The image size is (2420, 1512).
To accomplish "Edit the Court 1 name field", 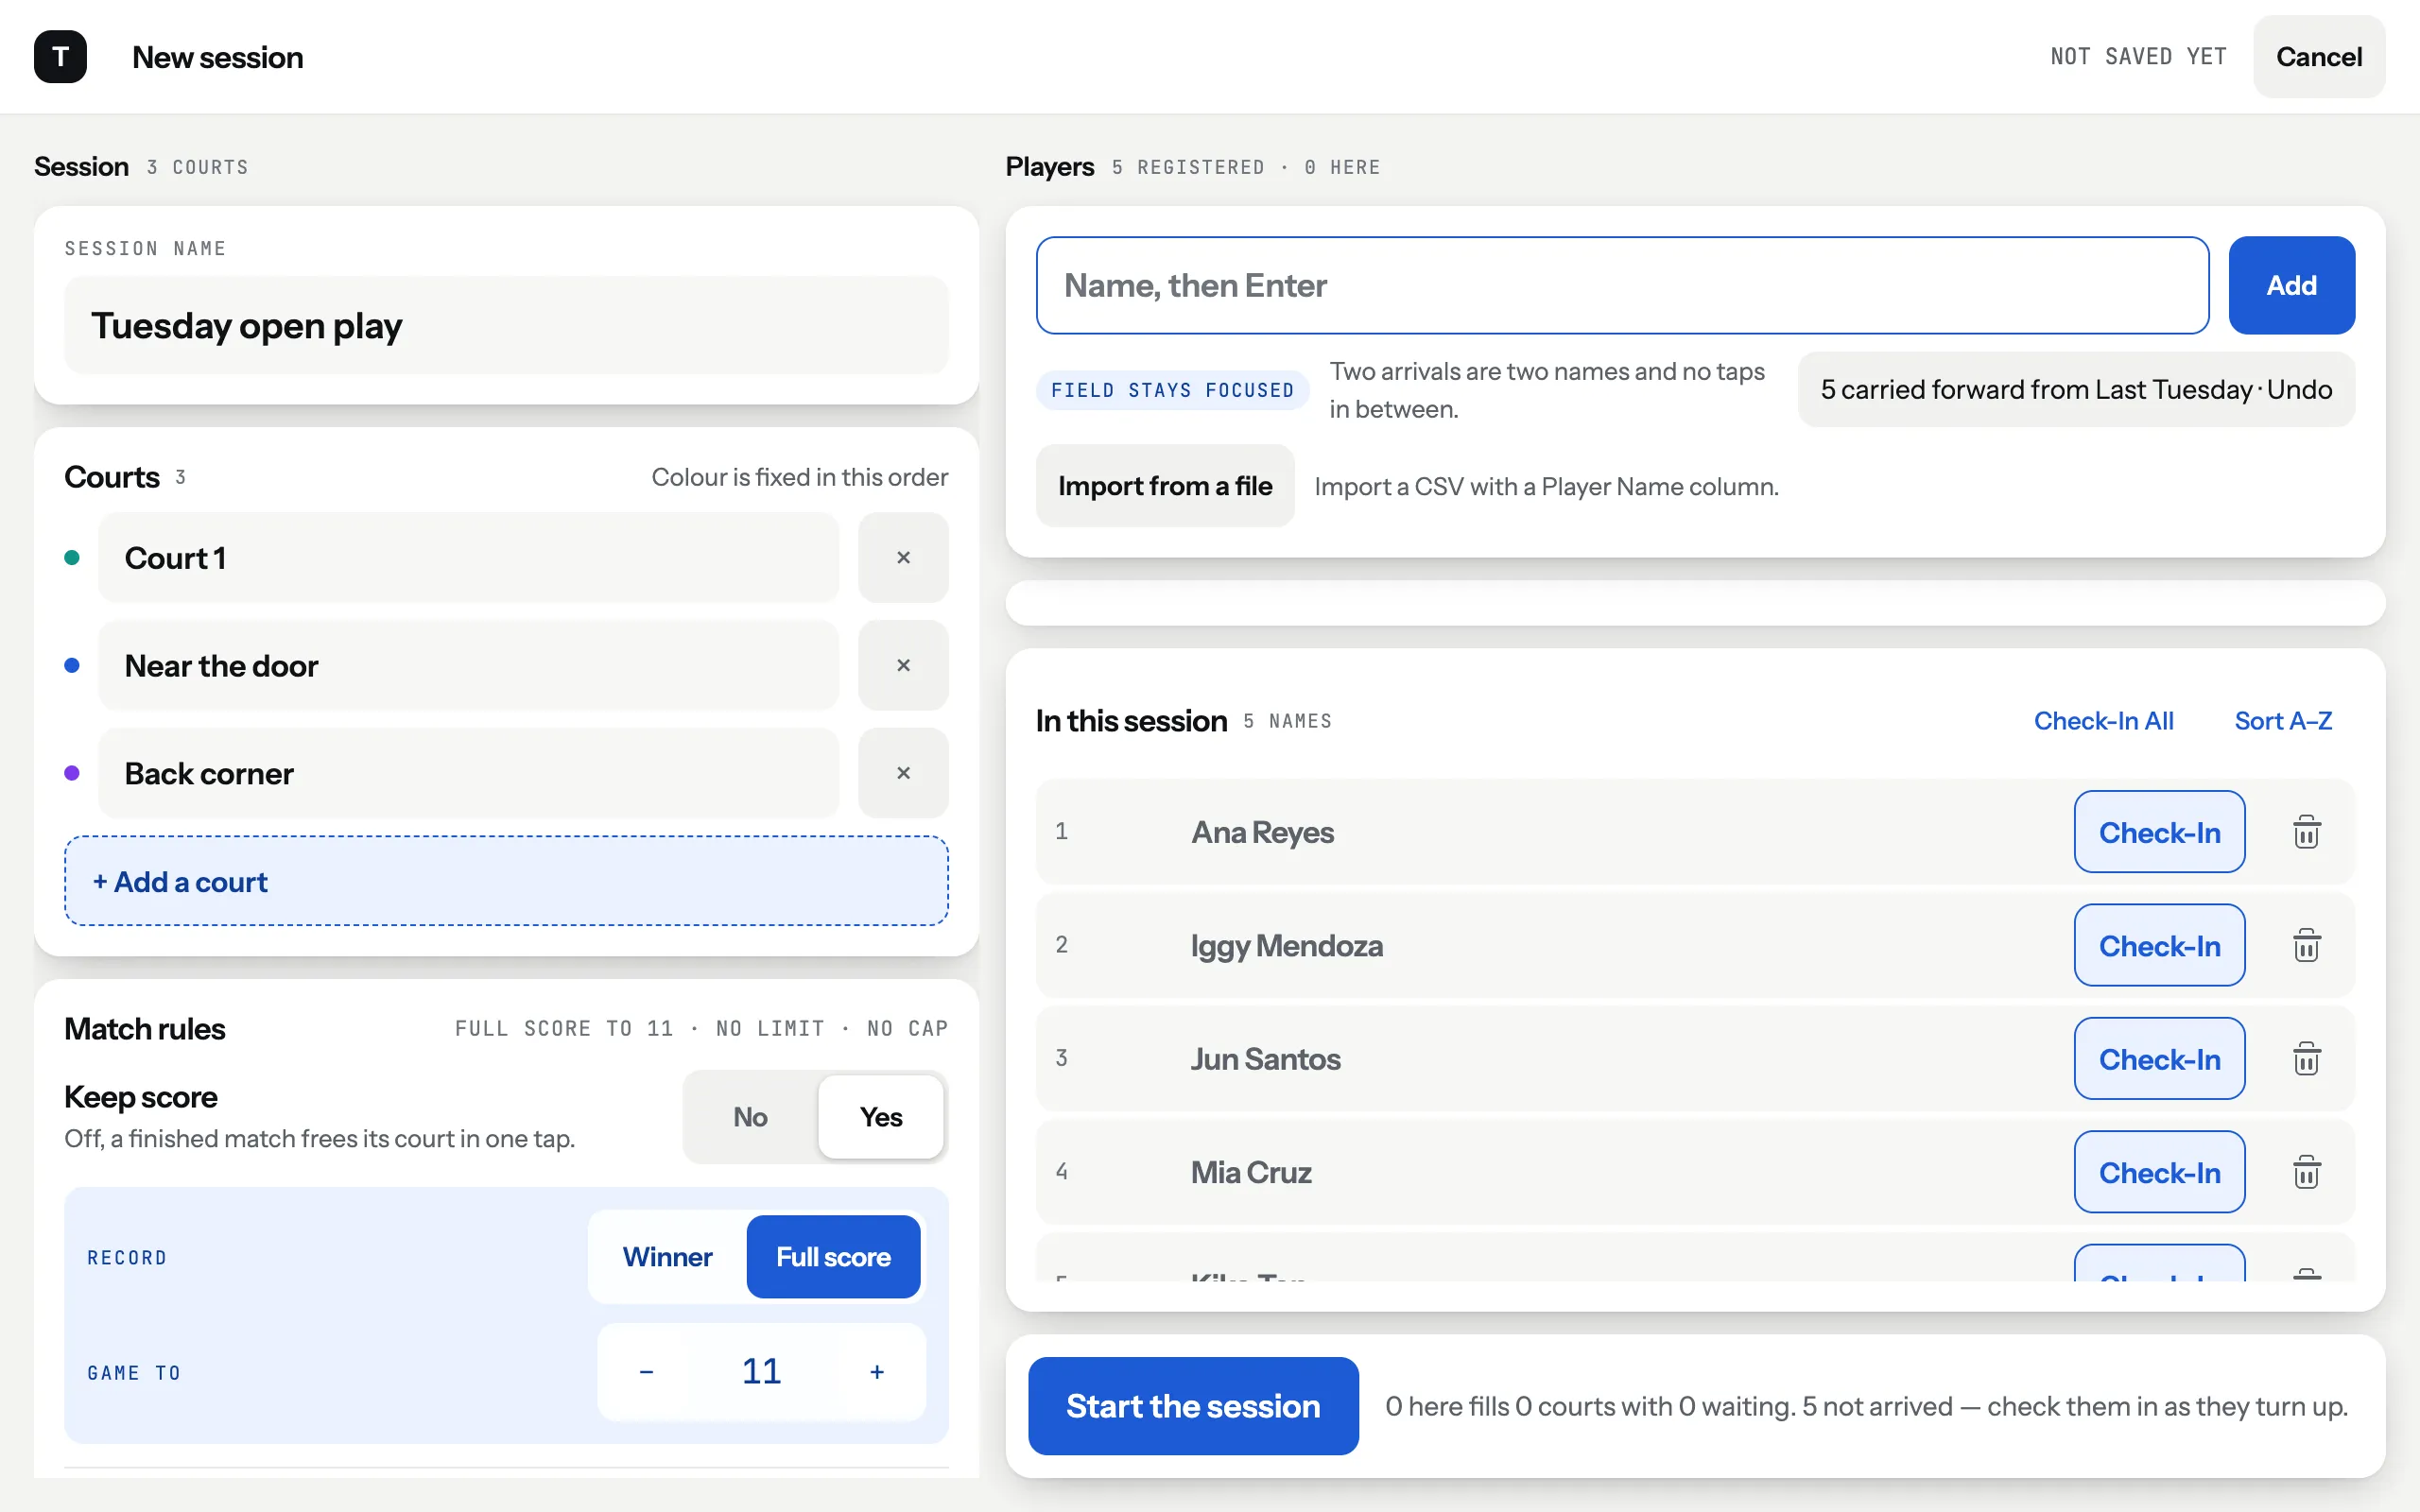I will [468, 558].
